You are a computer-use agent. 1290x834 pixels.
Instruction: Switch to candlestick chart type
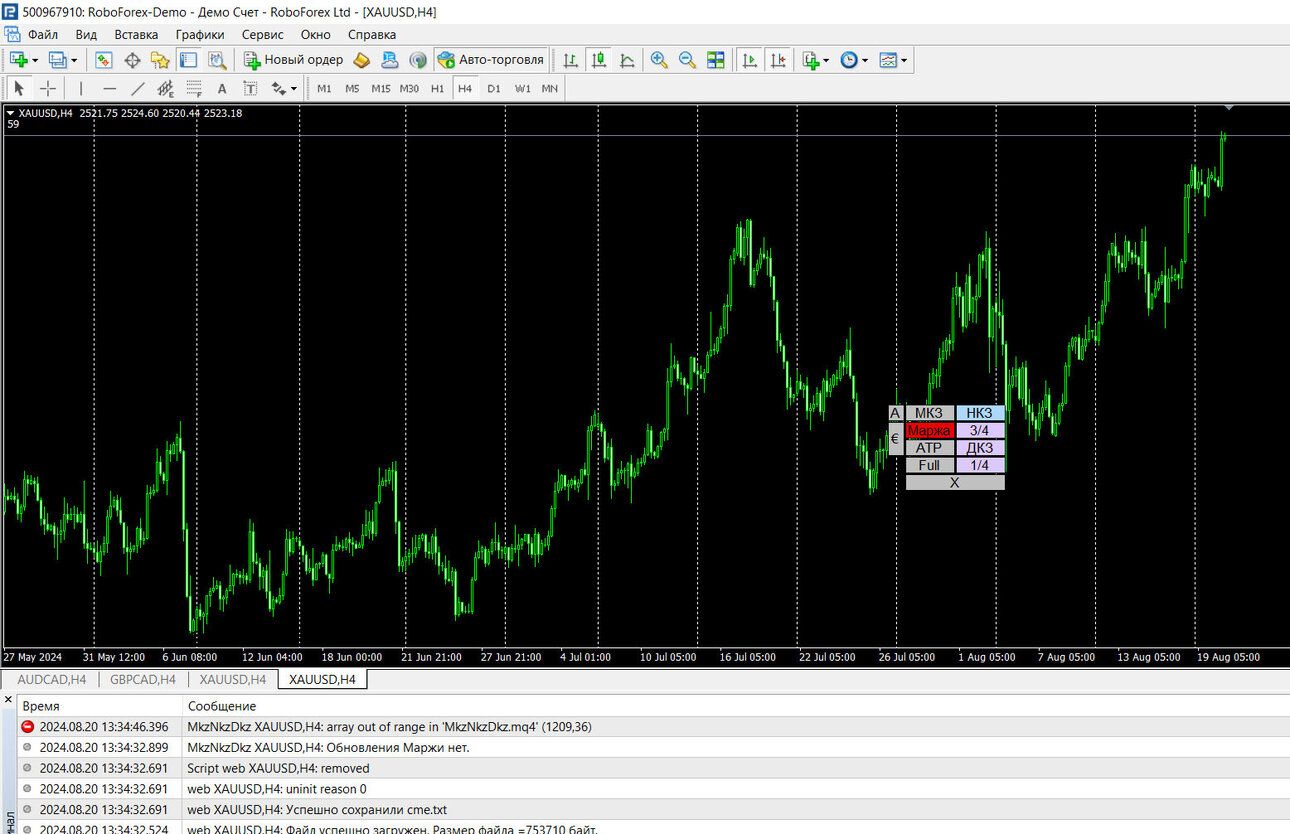[x=599, y=60]
